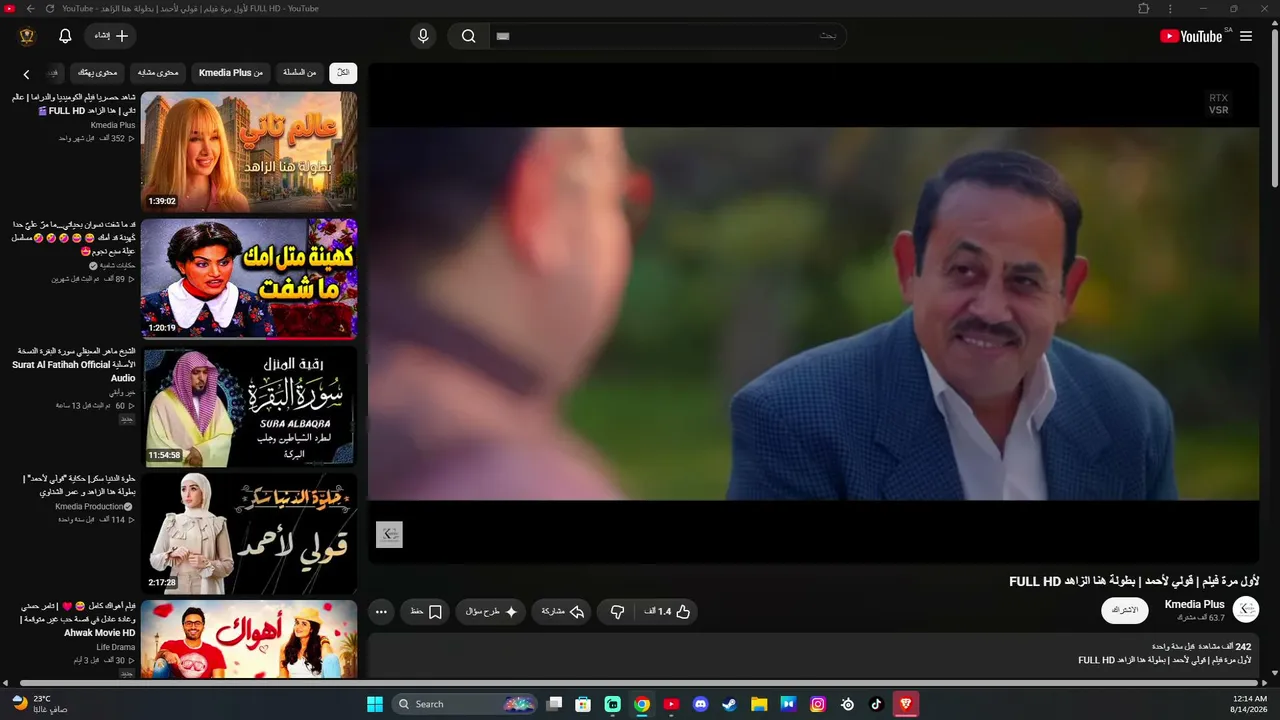Image resolution: width=1280 pixels, height=720 pixels.
Task: Open the three-dots more actions menu
Action: point(381,611)
